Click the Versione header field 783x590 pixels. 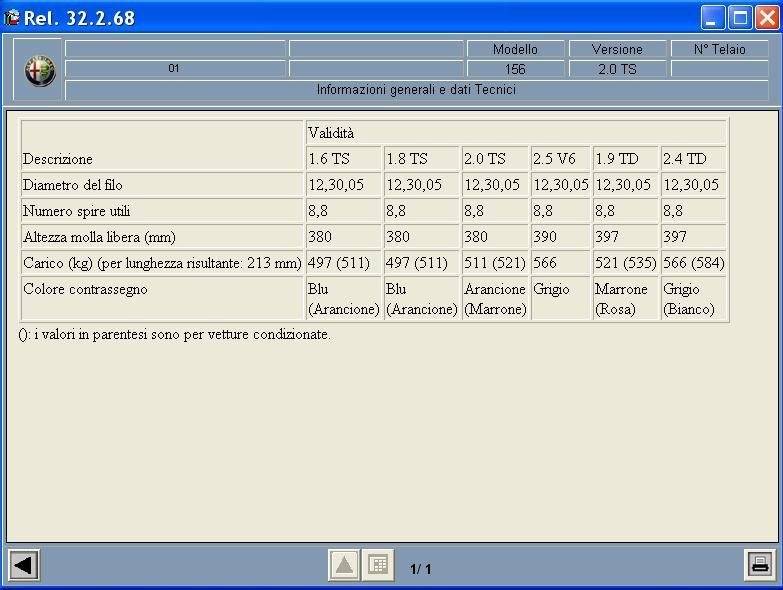click(x=617, y=49)
